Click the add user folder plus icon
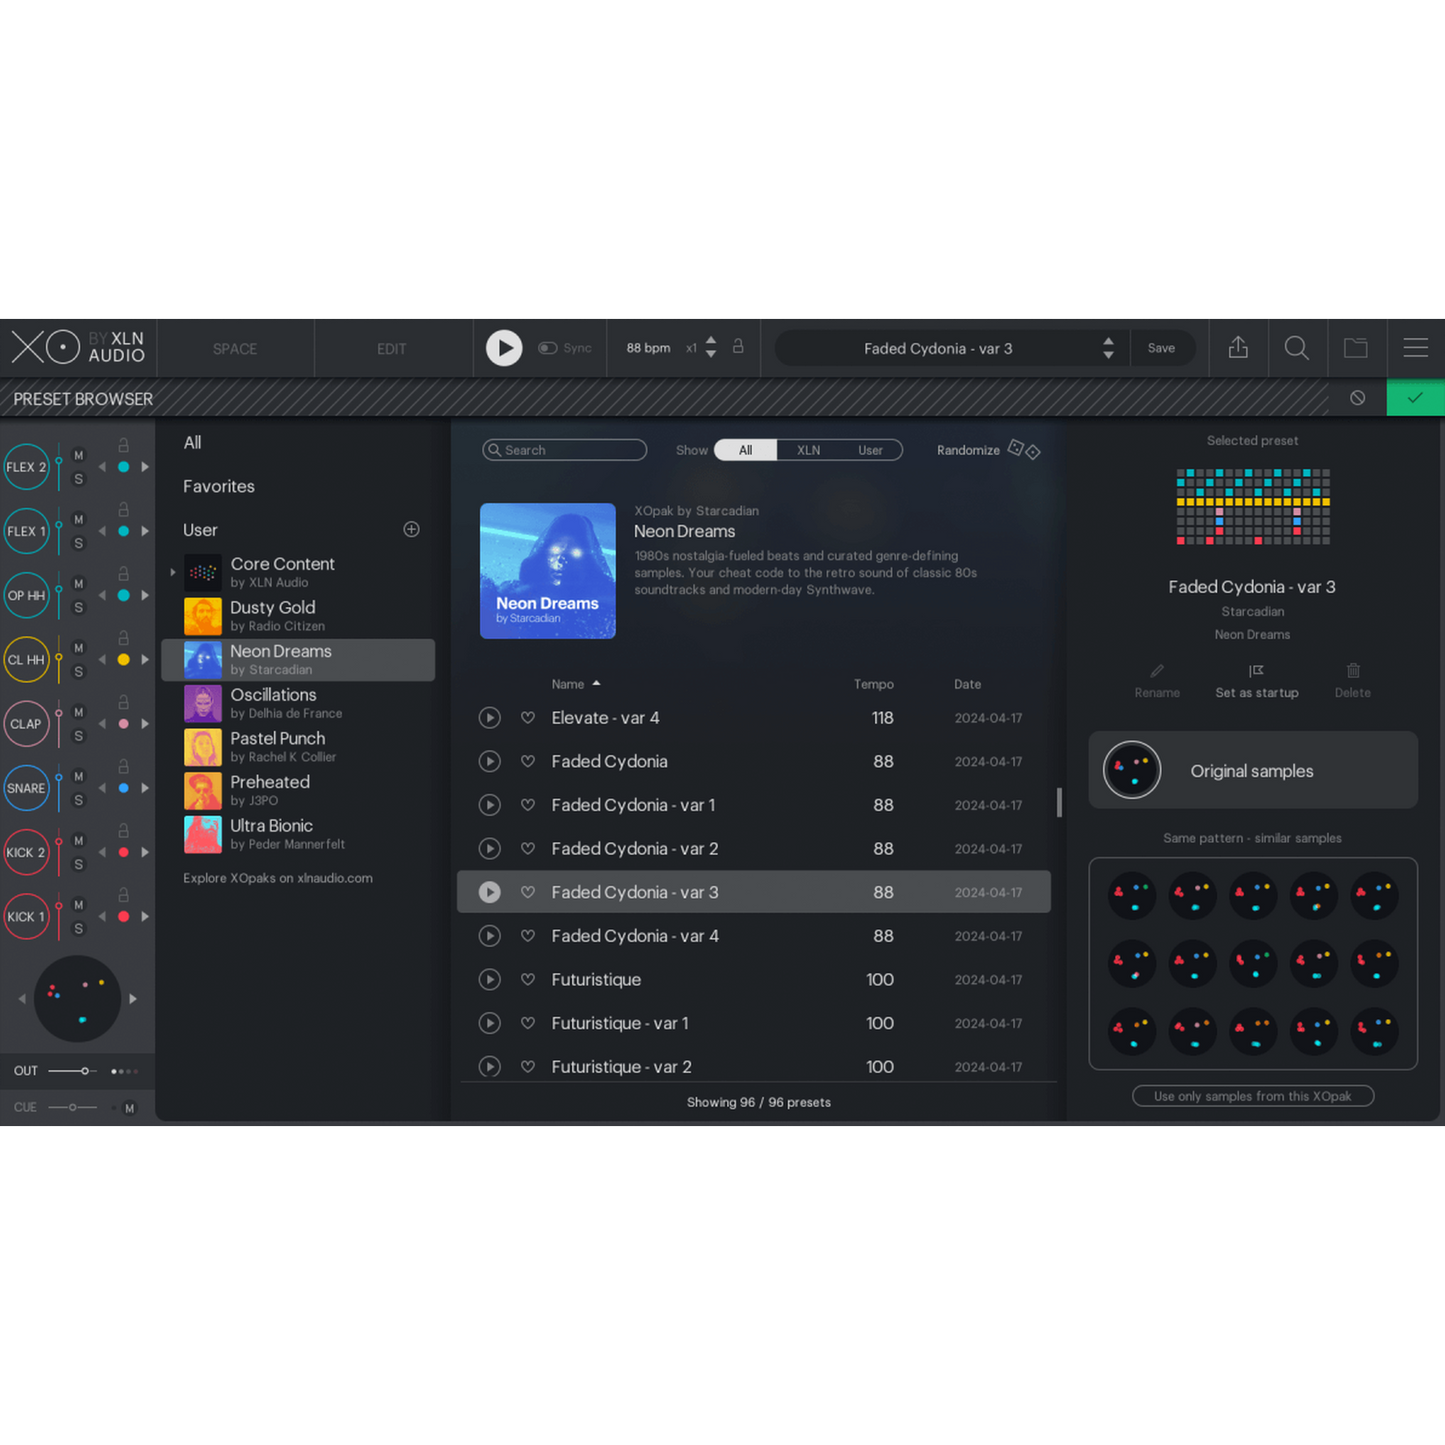Viewport: 1445px width, 1445px height. pos(411,529)
